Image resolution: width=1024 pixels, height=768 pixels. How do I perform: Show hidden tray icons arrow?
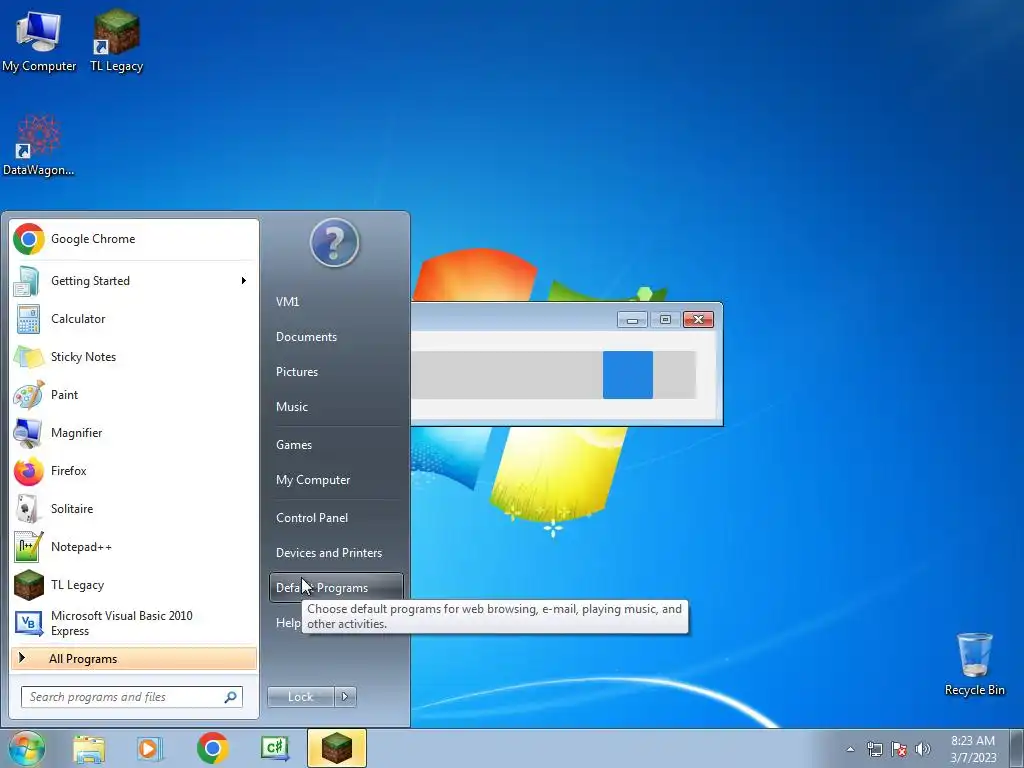pyautogui.click(x=850, y=749)
